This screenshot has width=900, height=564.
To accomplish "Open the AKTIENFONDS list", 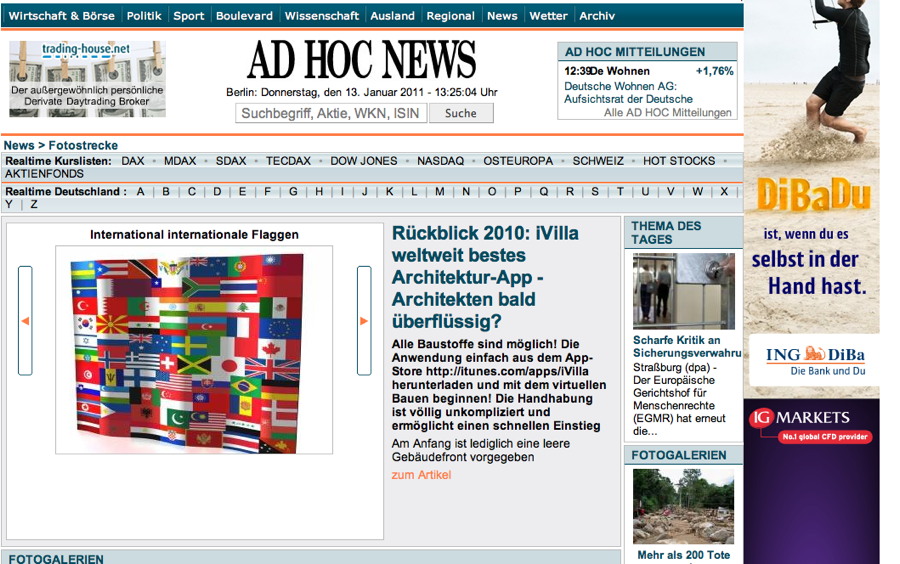I will click(x=44, y=174).
